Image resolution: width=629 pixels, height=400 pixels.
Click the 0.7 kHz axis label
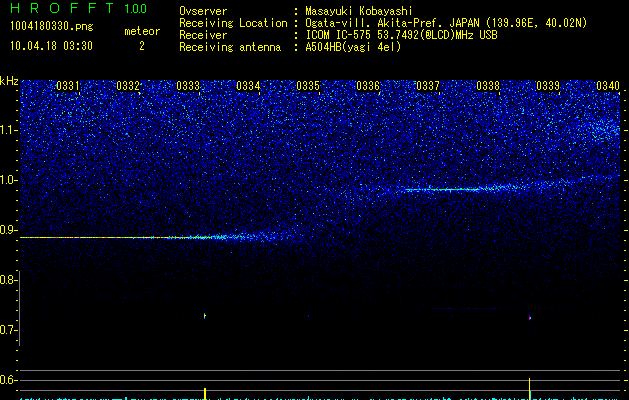[x=8, y=330]
